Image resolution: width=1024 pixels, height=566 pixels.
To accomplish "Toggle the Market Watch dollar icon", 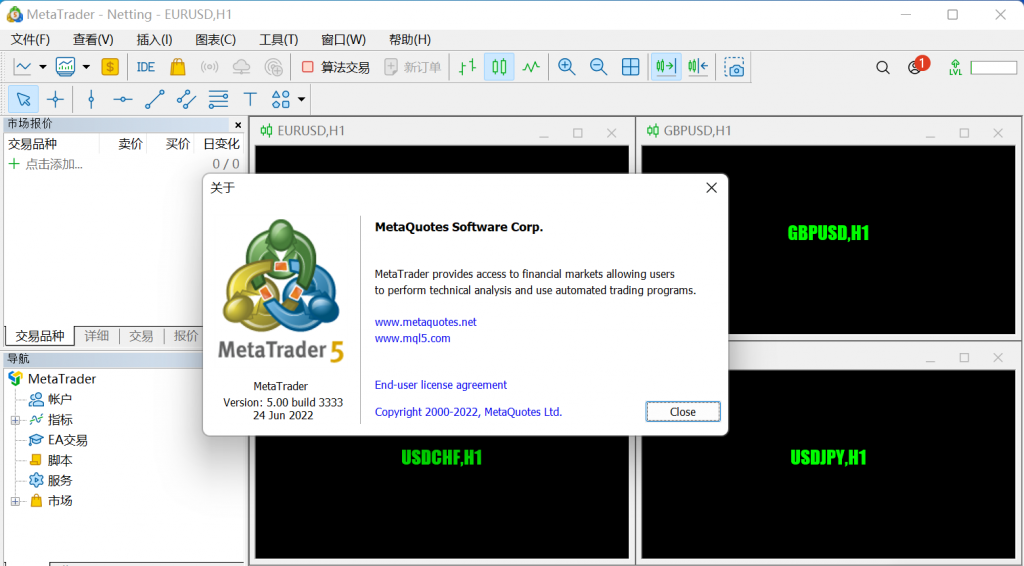I will coord(110,67).
